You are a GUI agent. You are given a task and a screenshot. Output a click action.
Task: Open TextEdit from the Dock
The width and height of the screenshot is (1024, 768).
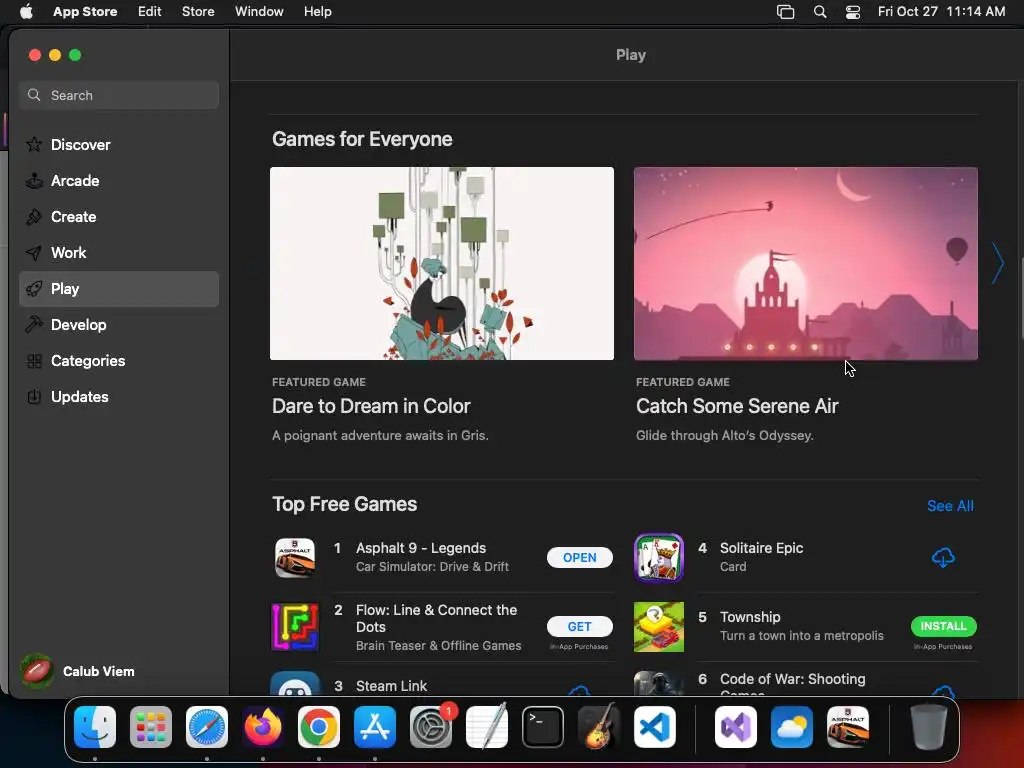(x=487, y=727)
